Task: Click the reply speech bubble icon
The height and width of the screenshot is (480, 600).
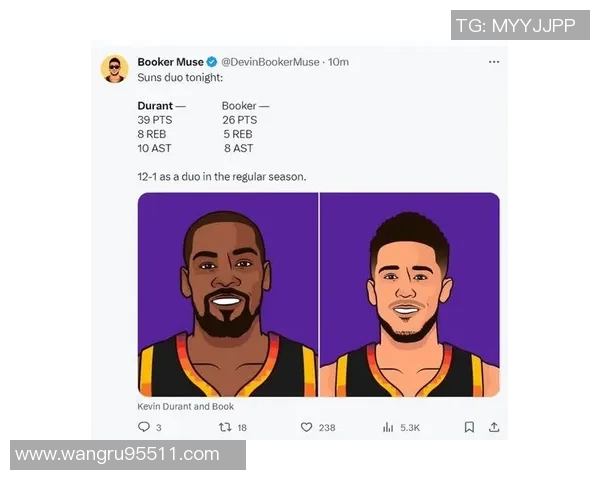Action: (144, 427)
